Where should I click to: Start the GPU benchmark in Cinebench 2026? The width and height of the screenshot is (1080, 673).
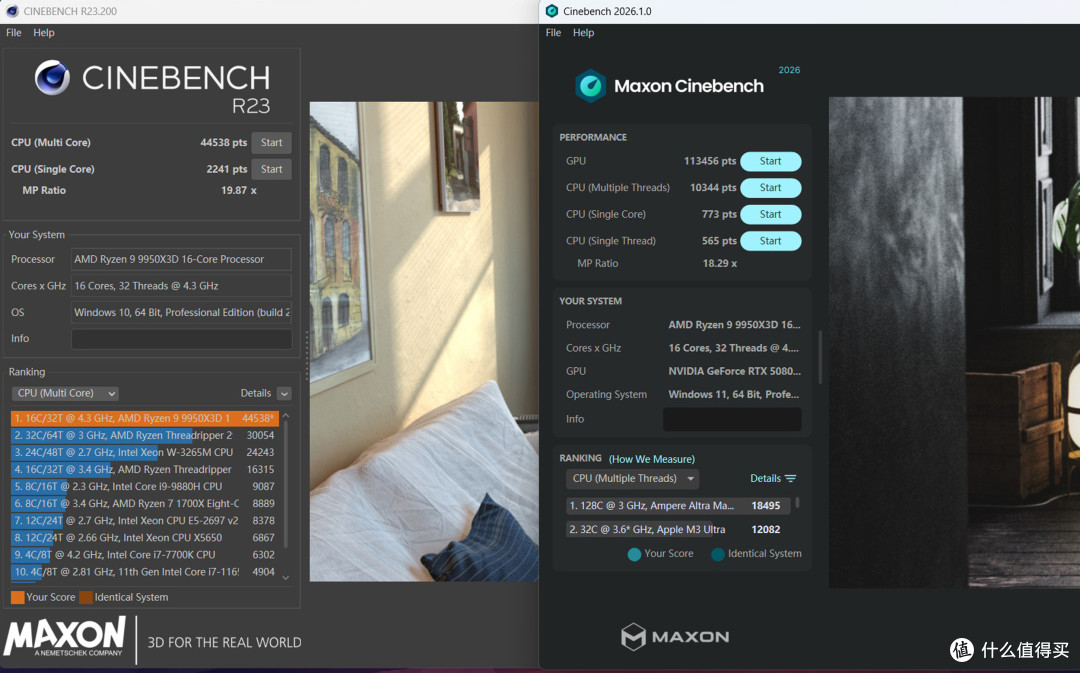pos(770,161)
